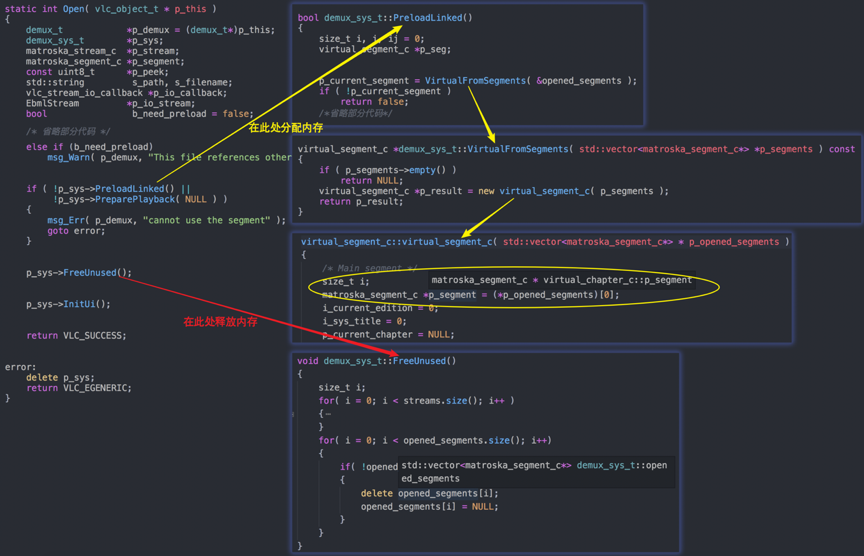Click the "cannot use the segment" string
864x556 pixels.
pos(207,220)
